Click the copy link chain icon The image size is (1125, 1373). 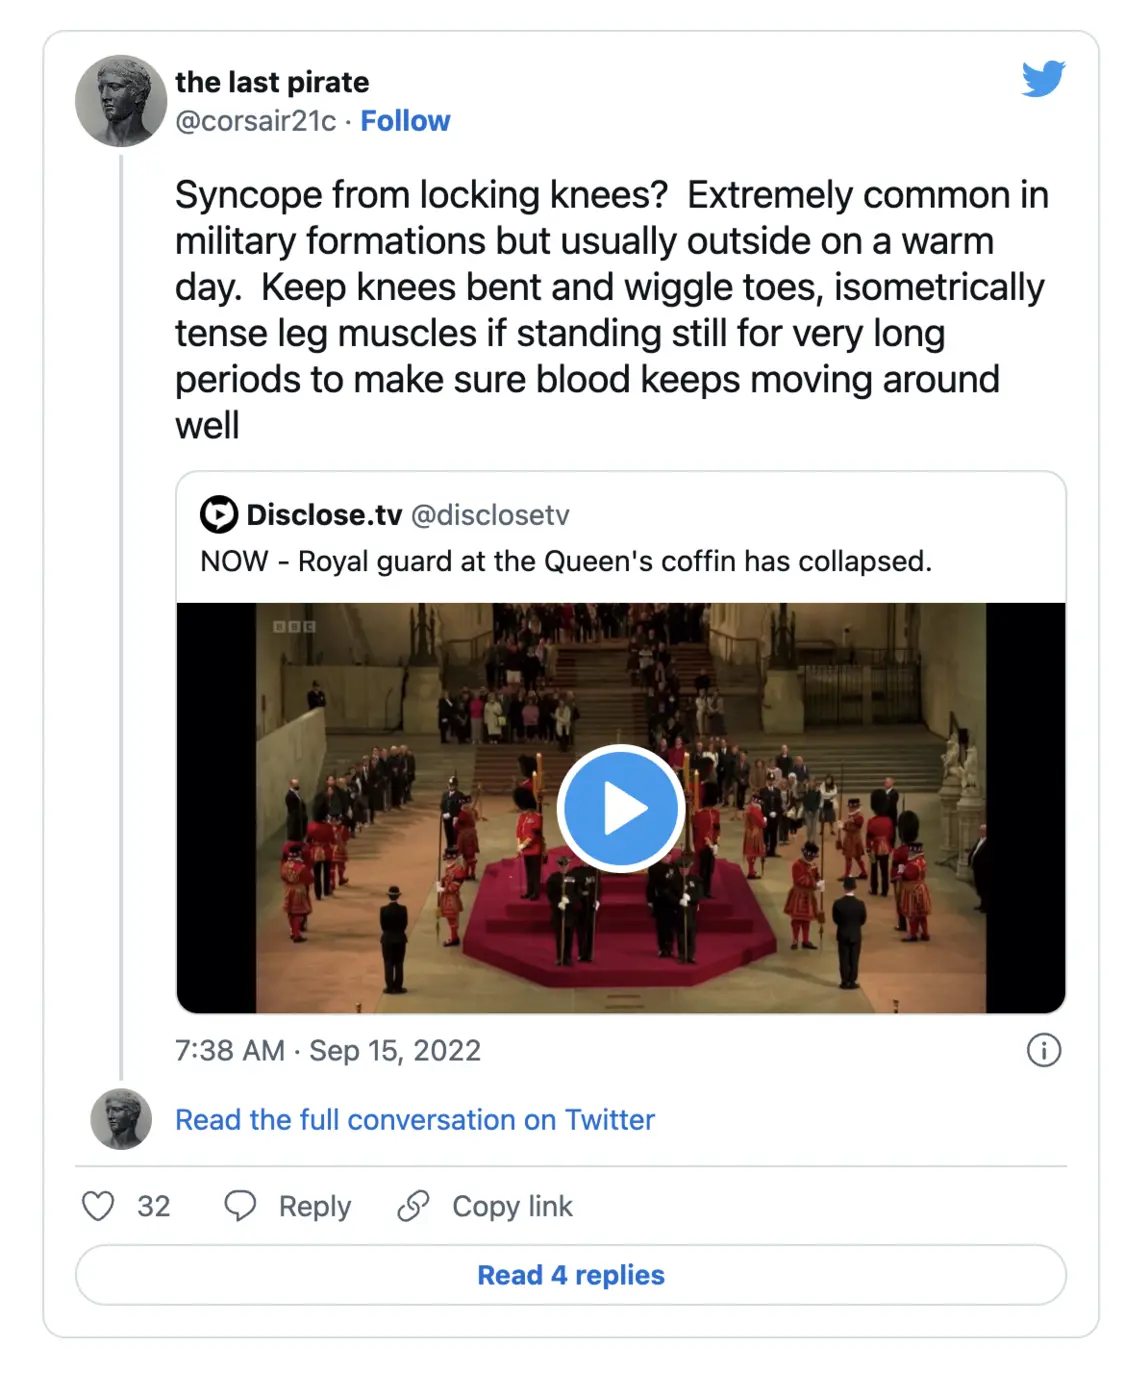tap(413, 1206)
